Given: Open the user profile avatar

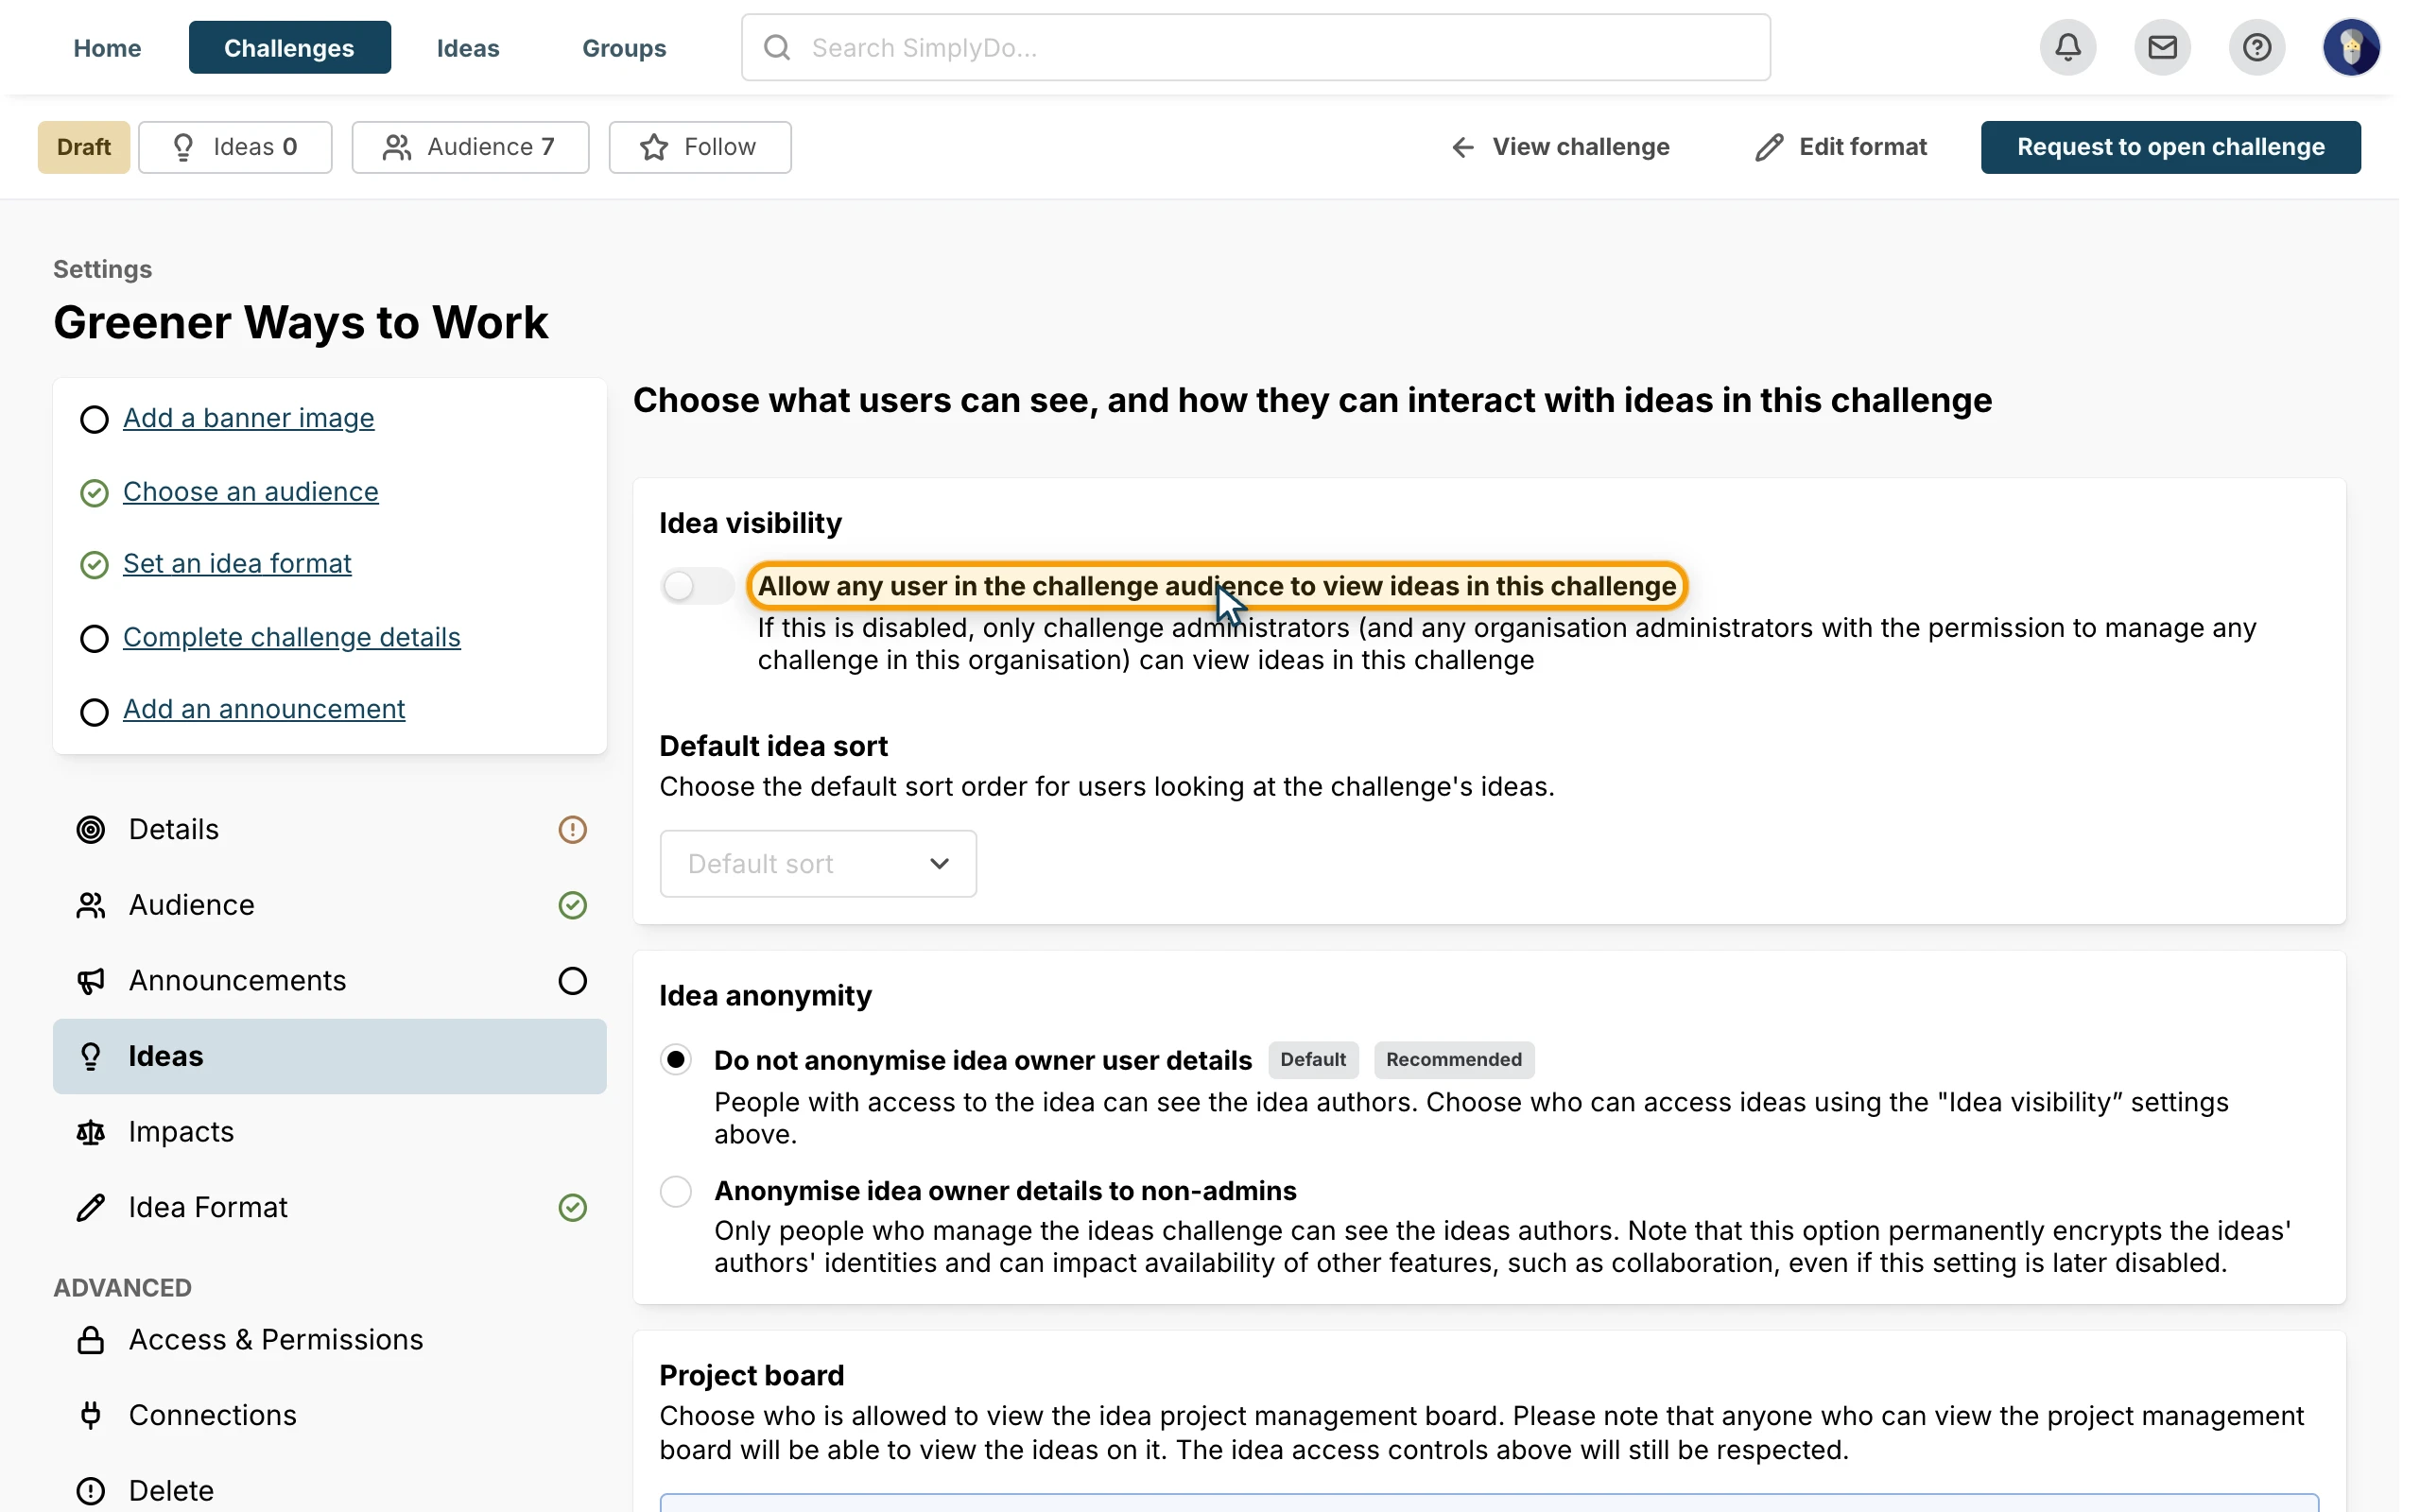Looking at the screenshot, I should tap(2351, 47).
